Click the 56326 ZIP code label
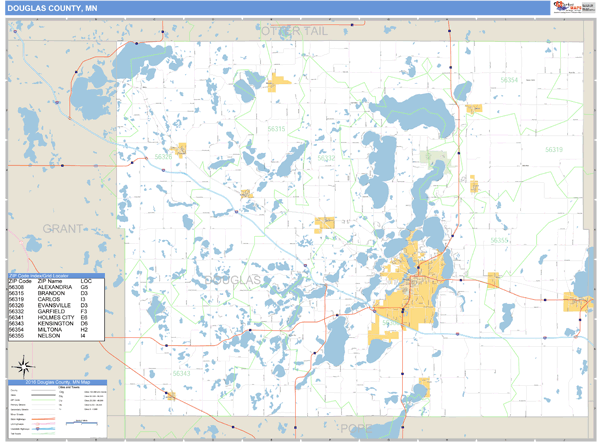This screenshot has height=442, width=600. coord(162,156)
